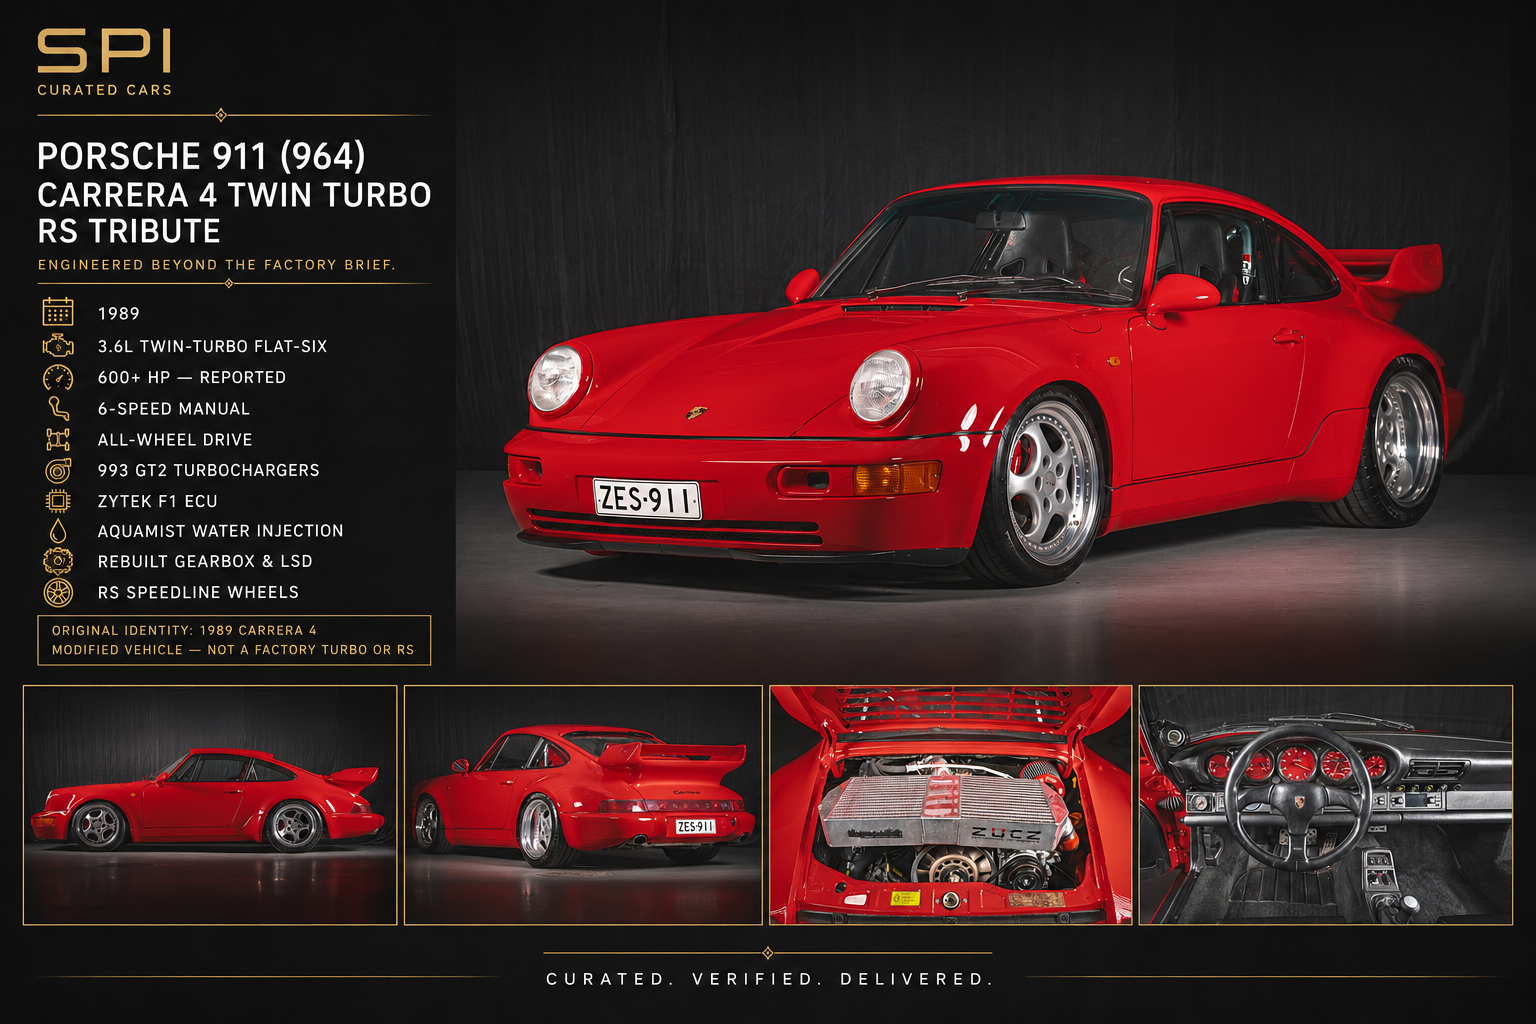
Task: Click the wheel icon beside RS Speedline Wheels
Action: (58, 592)
